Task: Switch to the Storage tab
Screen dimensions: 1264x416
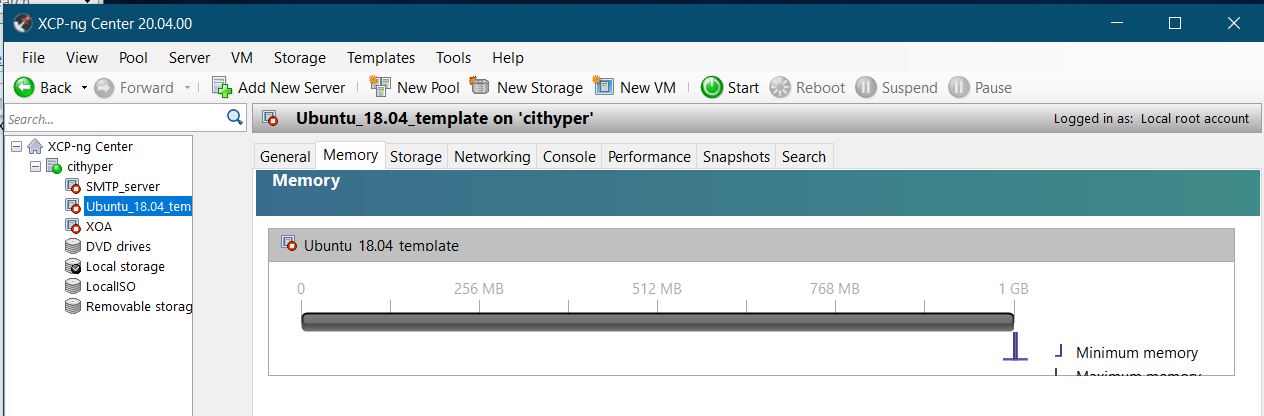Action: click(x=416, y=157)
